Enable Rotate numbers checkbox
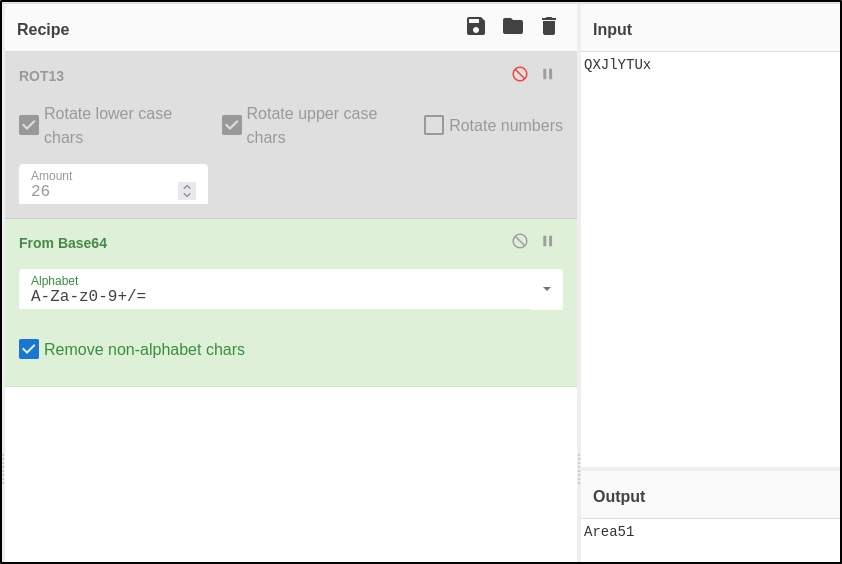 (434, 125)
